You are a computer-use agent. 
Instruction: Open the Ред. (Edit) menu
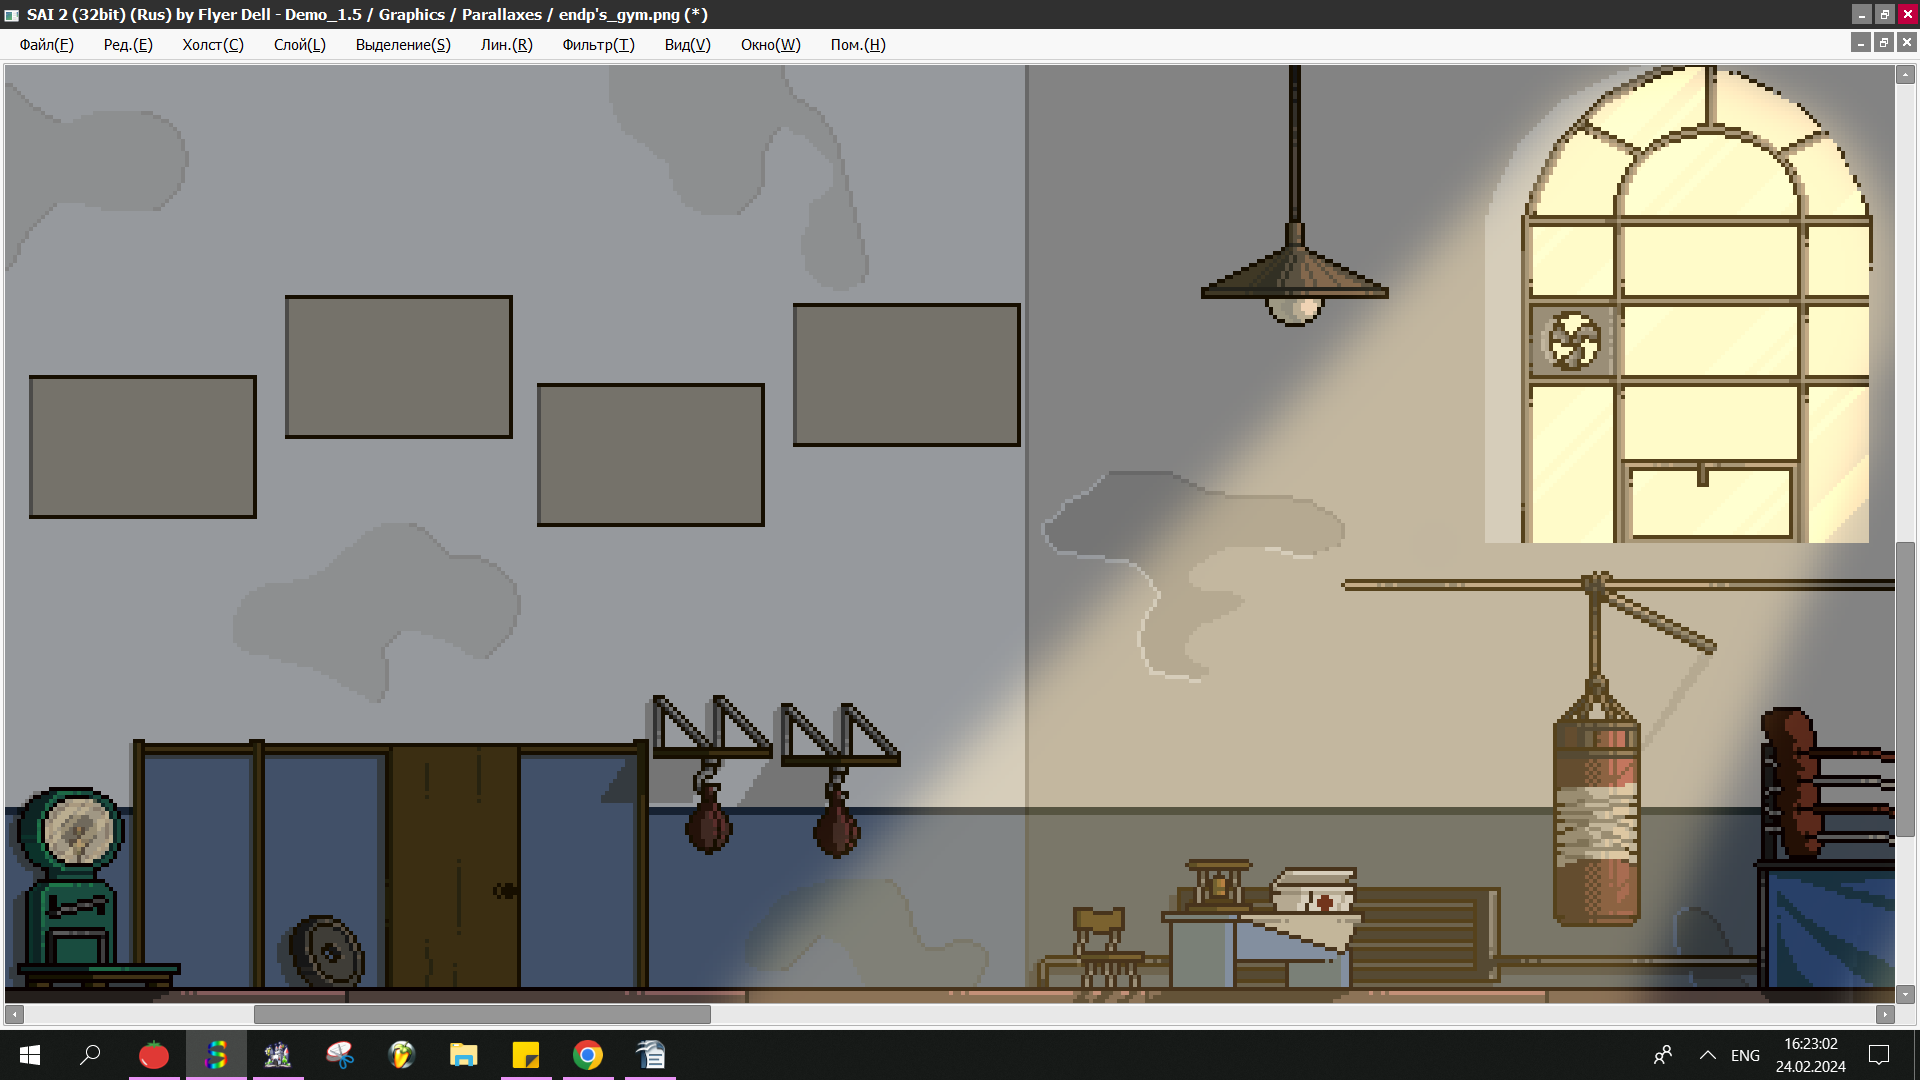(x=128, y=45)
